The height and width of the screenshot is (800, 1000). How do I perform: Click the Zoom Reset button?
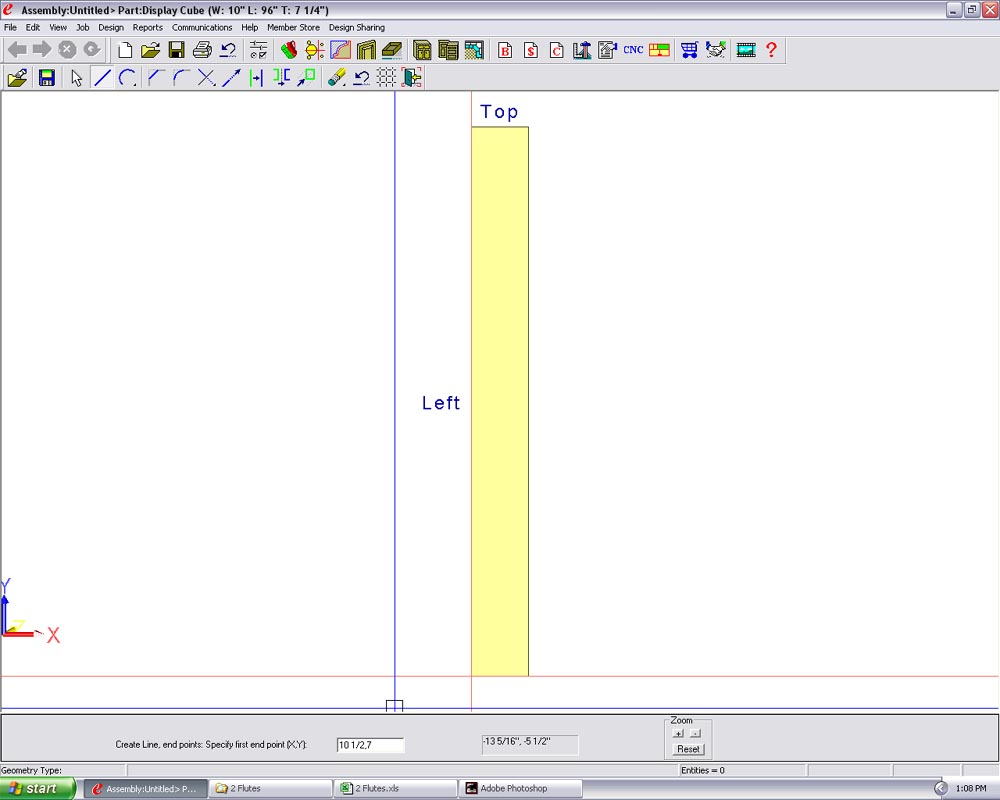pos(688,749)
